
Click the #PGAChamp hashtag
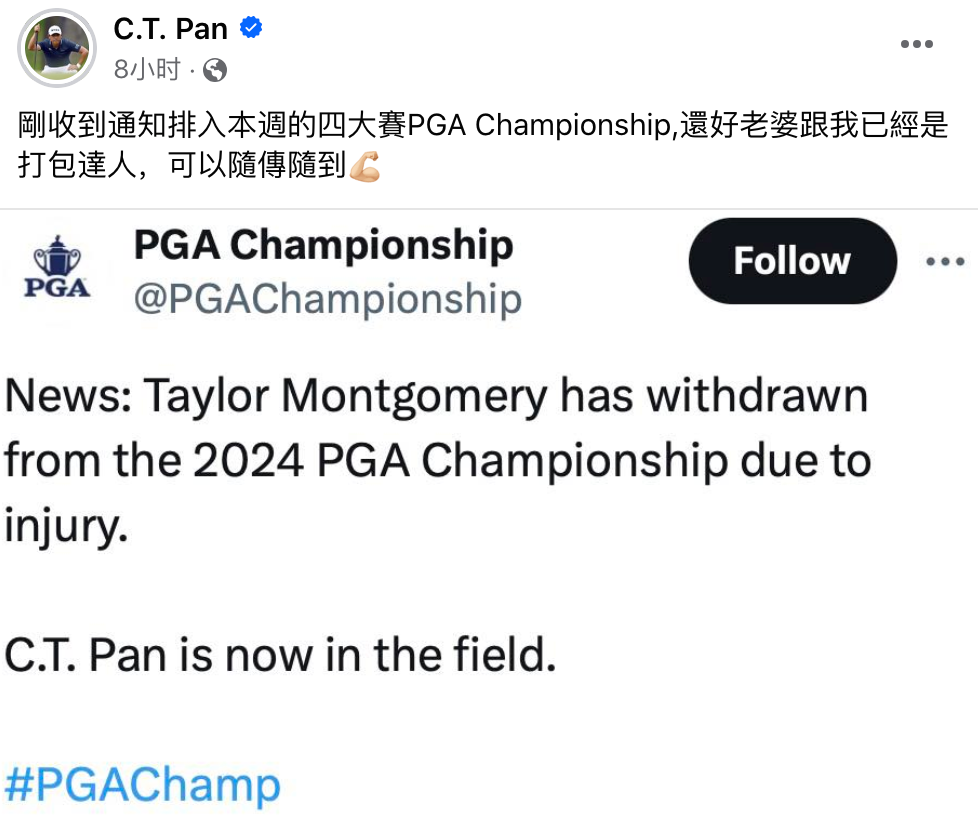point(142,783)
